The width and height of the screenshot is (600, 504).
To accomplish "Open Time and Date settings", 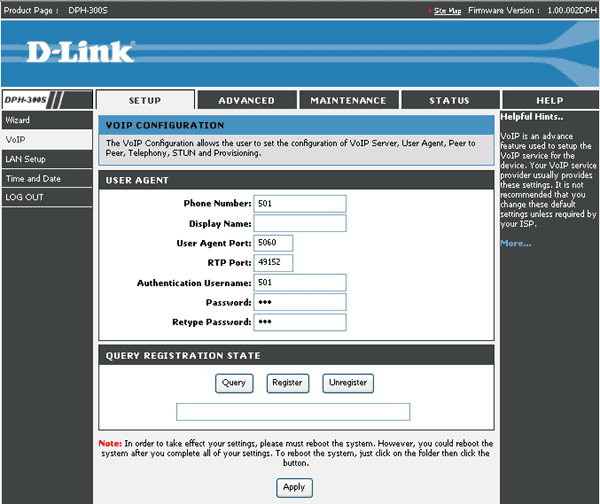I will point(47,179).
